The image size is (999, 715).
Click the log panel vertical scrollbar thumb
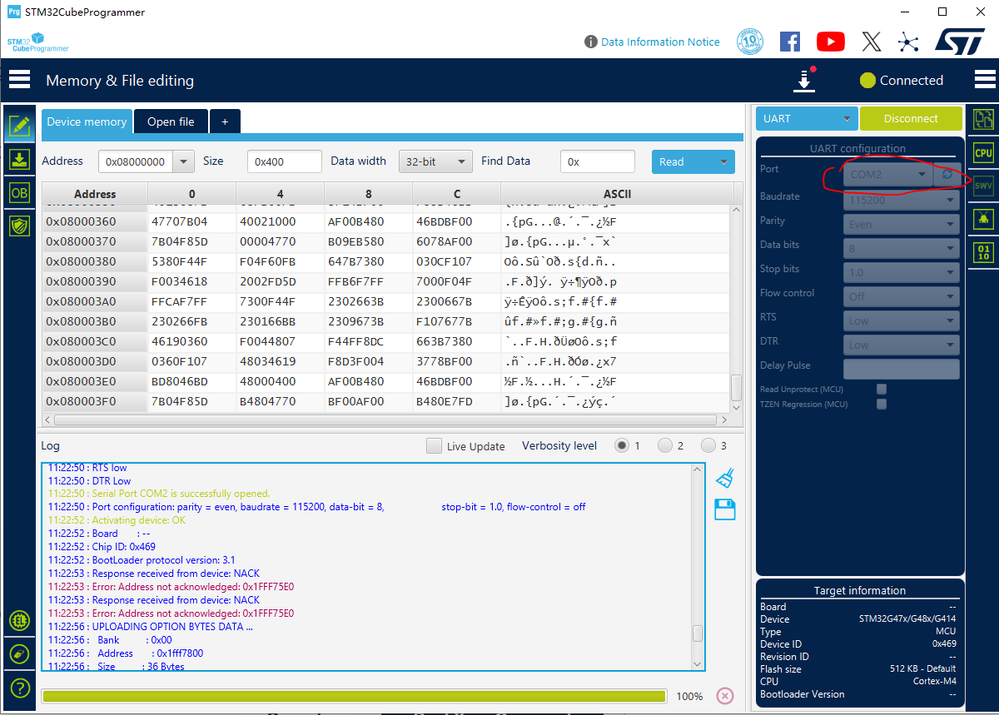[698, 633]
